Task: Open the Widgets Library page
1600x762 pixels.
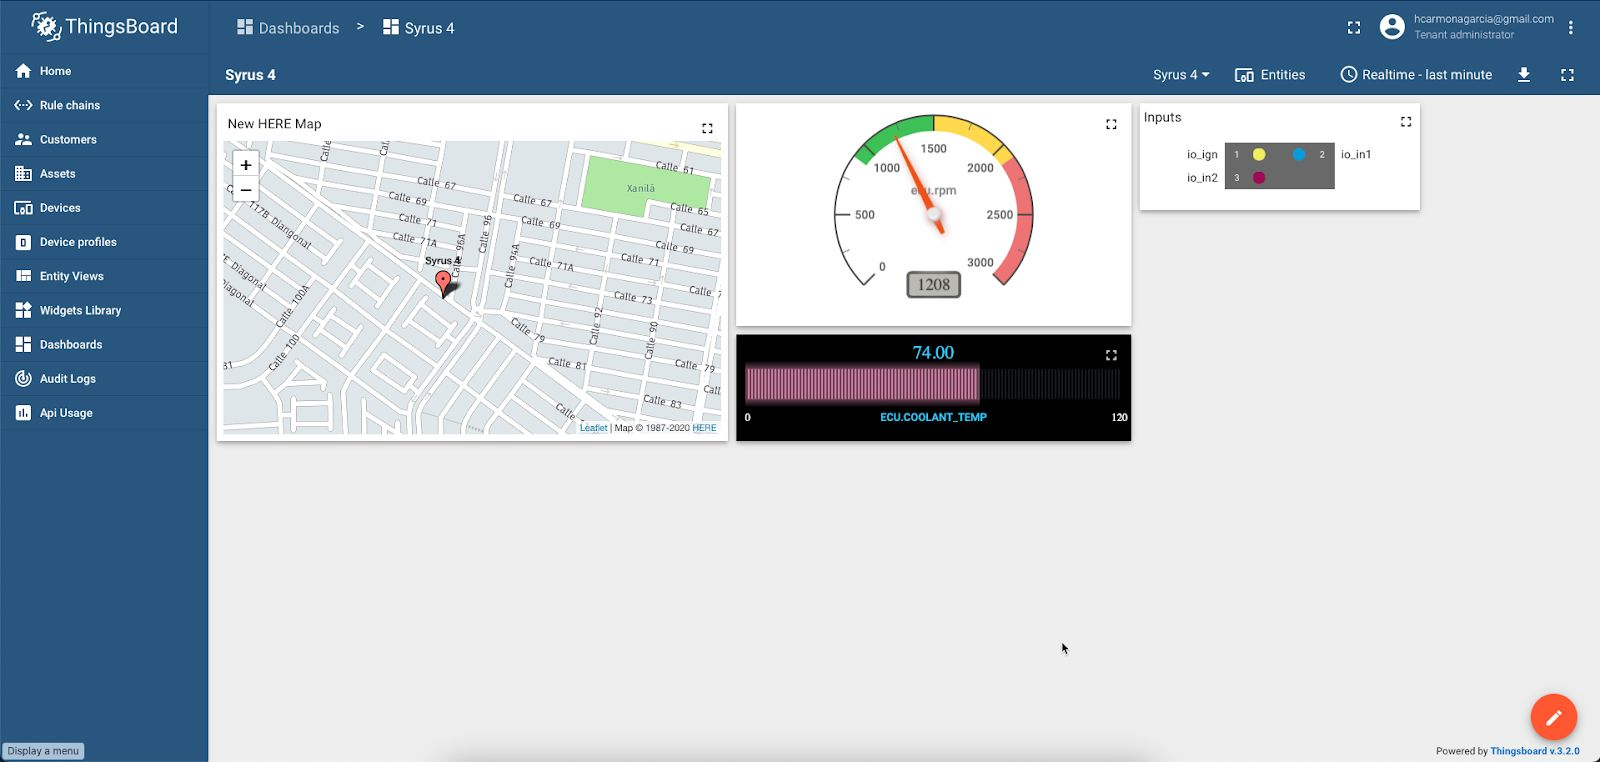Action: [80, 310]
